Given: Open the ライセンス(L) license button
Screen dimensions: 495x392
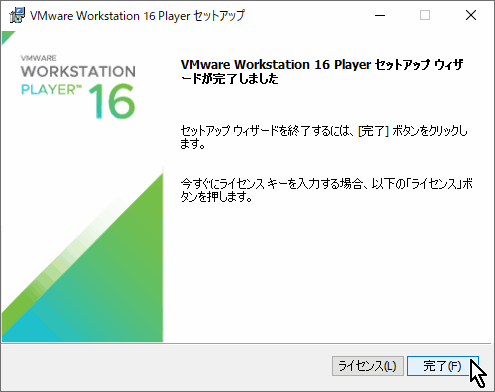Looking at the screenshot, I should (x=368, y=366).
